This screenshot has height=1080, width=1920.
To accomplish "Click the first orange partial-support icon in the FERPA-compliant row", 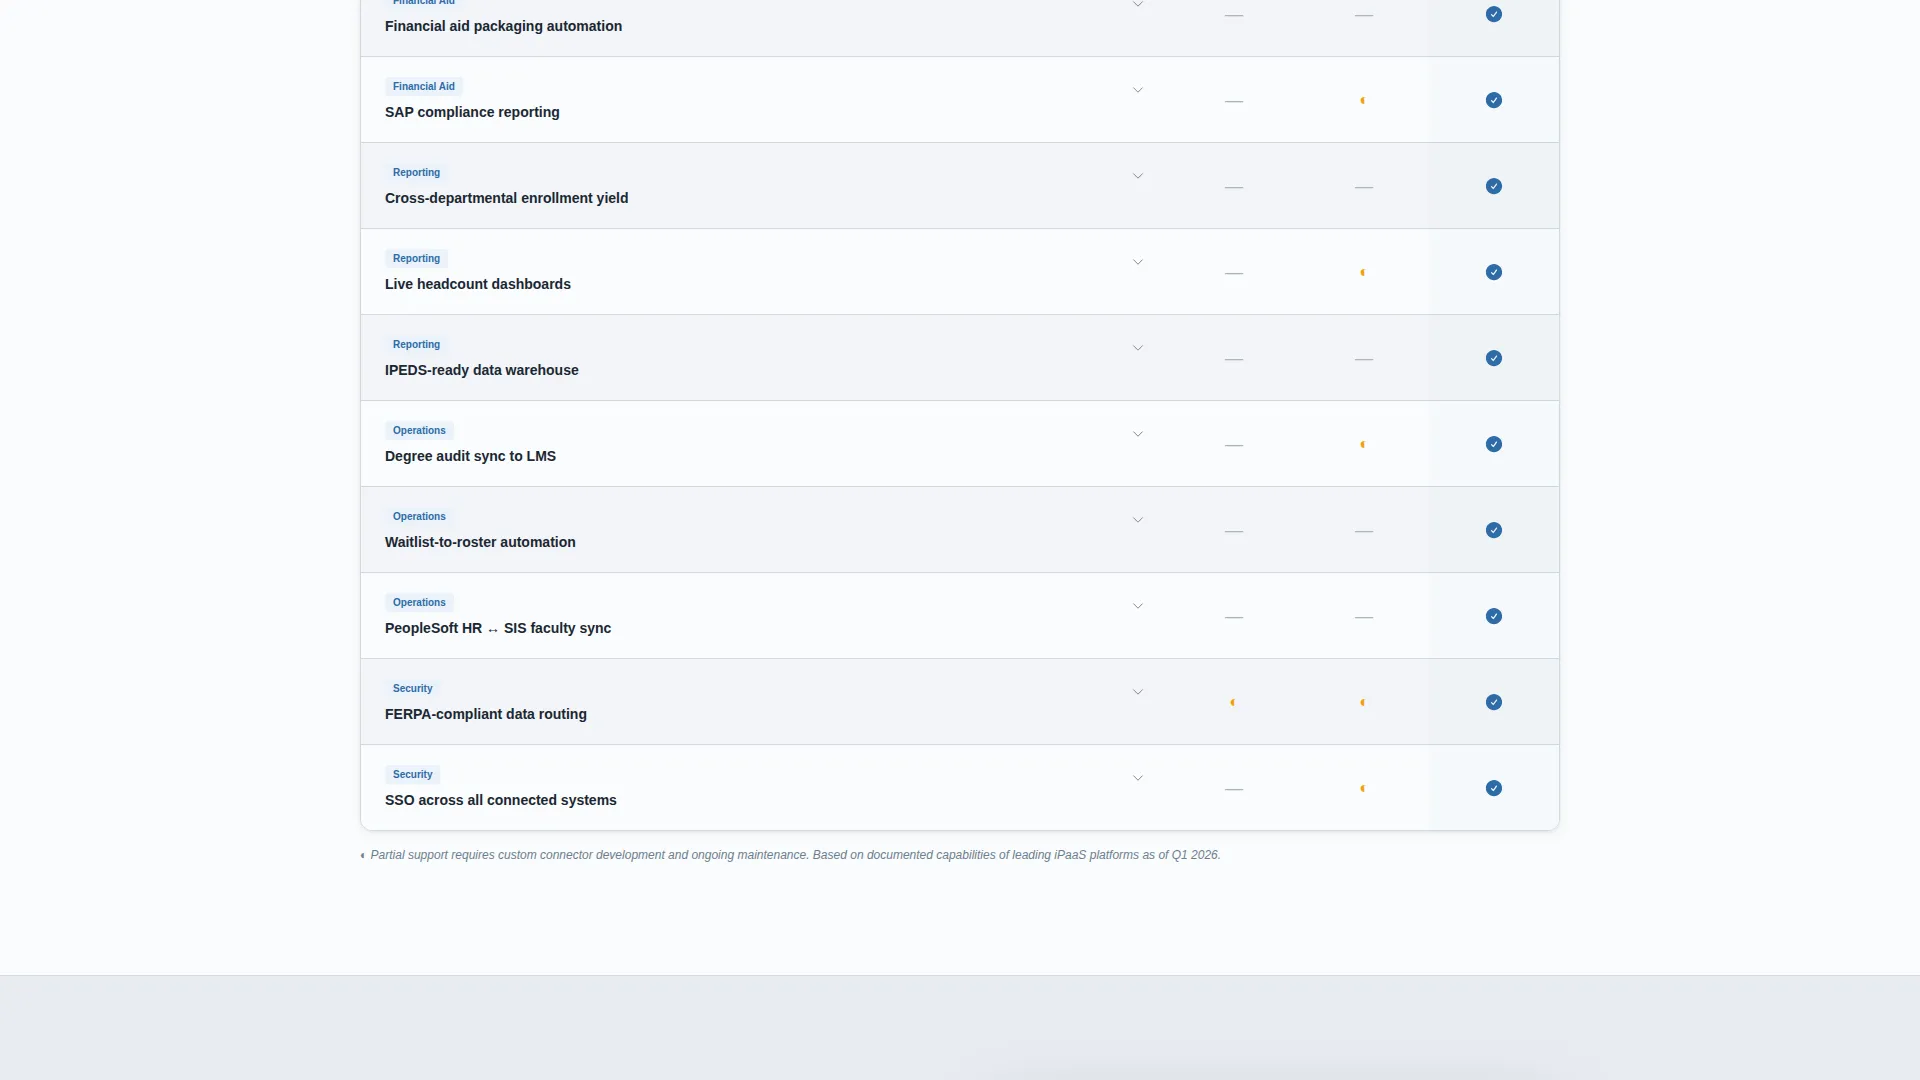I will click(1233, 703).
